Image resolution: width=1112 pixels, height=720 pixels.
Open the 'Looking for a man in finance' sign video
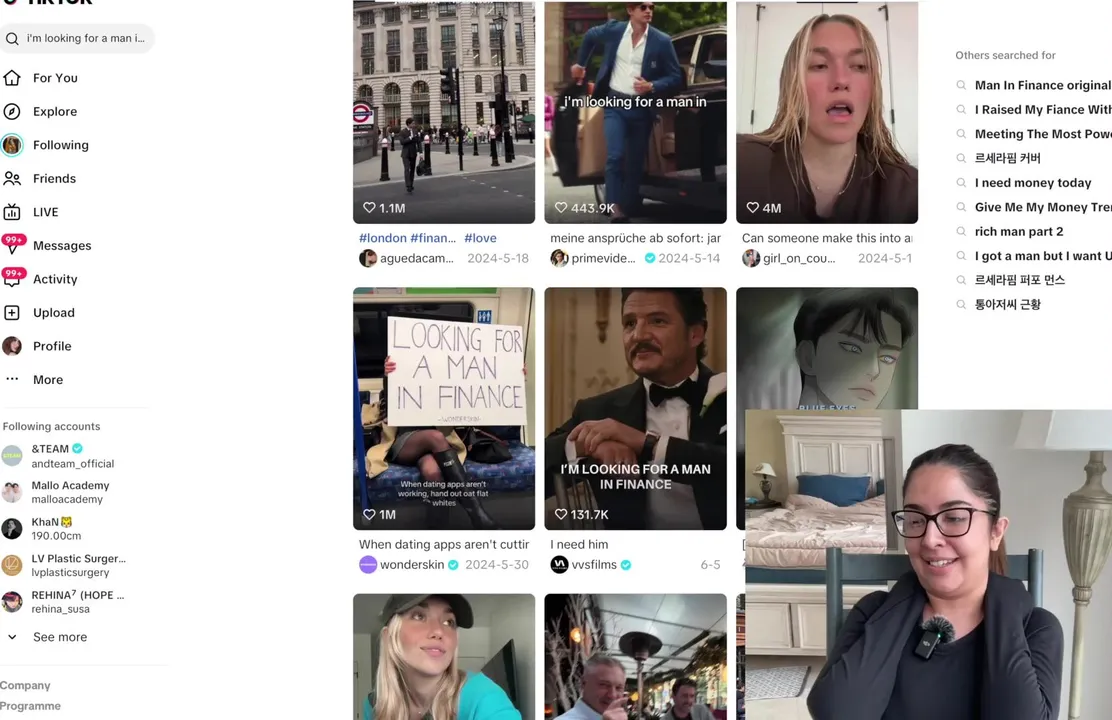(444, 409)
